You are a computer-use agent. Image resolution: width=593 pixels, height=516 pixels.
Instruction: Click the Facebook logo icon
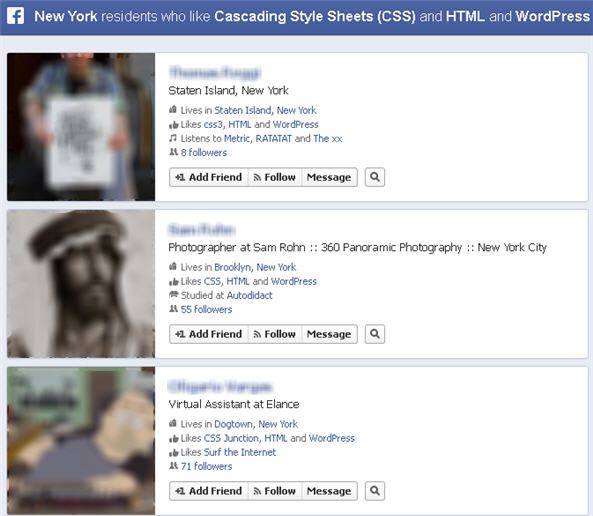coord(16,16)
